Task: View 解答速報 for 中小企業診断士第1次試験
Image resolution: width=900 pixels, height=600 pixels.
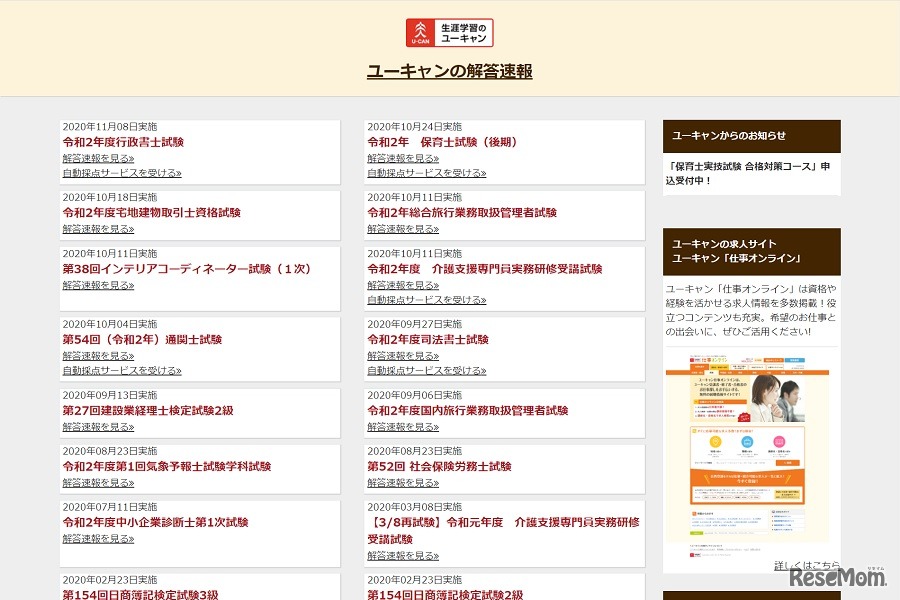Action: point(98,537)
